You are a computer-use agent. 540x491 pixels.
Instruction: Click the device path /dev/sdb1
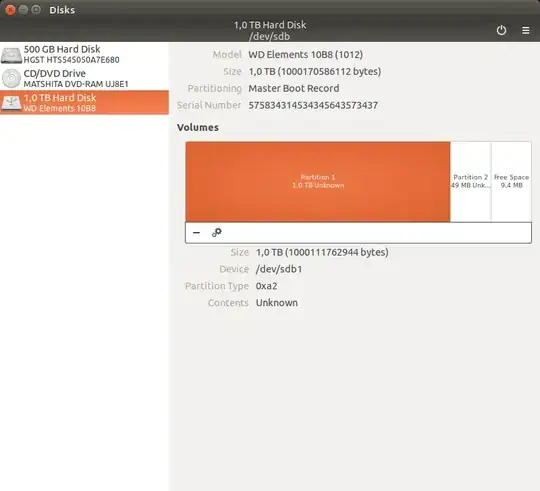(279, 269)
